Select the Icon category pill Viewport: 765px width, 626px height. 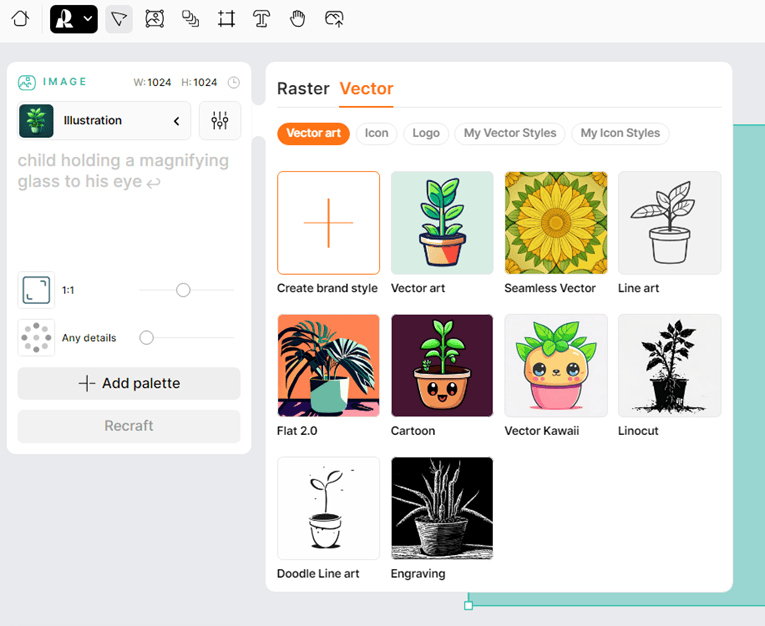pyautogui.click(x=377, y=133)
